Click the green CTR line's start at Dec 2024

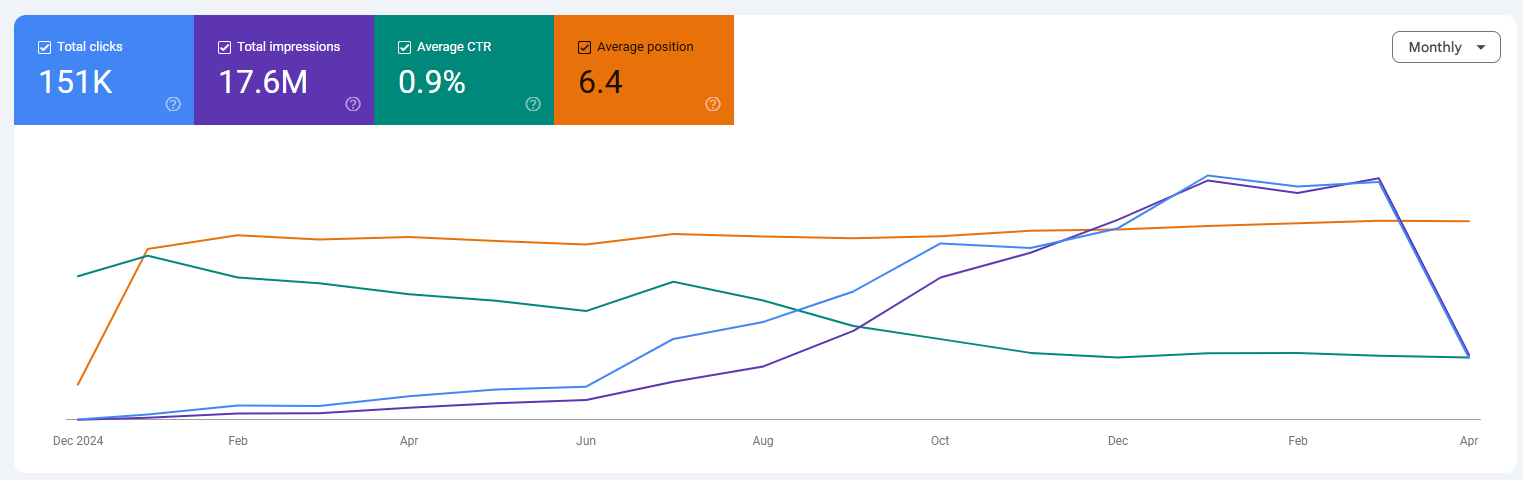click(78, 276)
